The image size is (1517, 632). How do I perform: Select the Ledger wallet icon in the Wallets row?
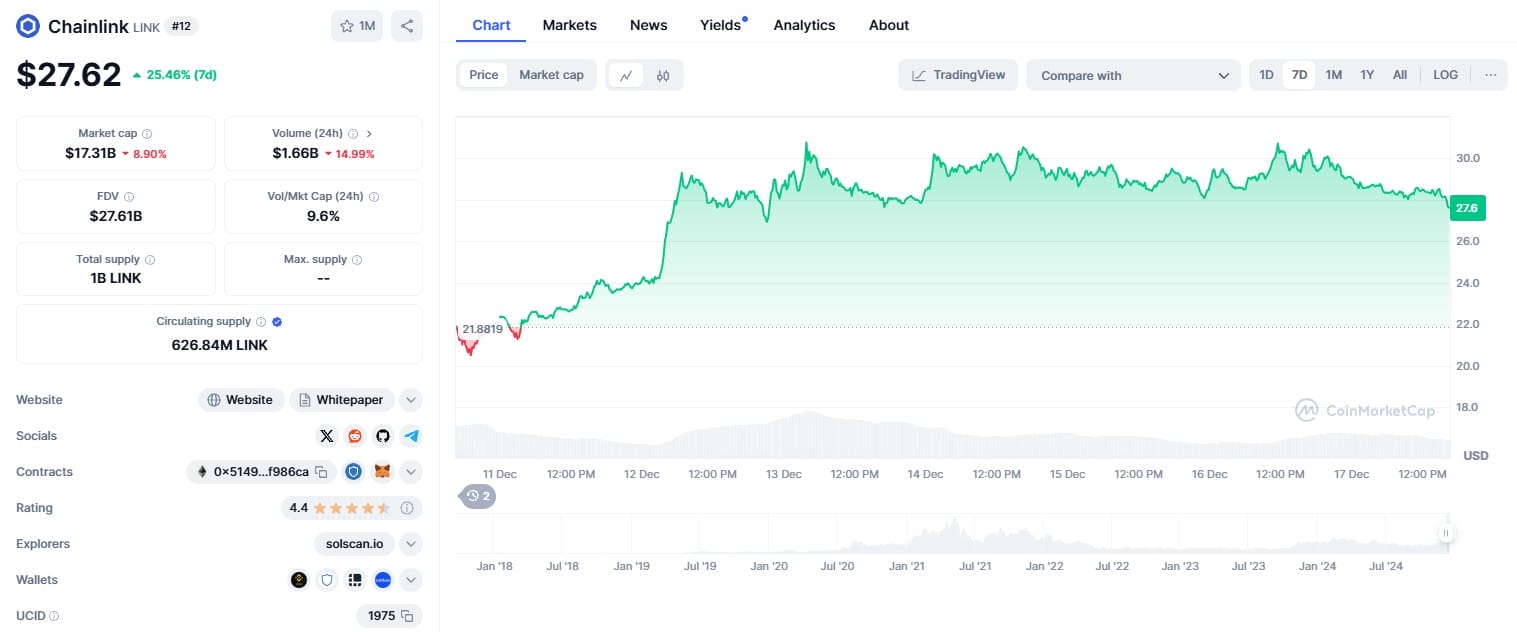[x=354, y=580]
